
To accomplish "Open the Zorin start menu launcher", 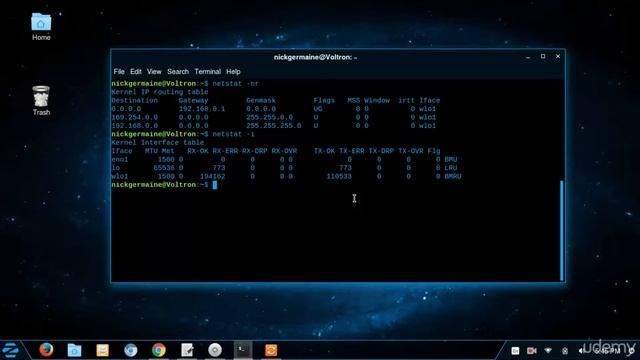I will point(10,350).
